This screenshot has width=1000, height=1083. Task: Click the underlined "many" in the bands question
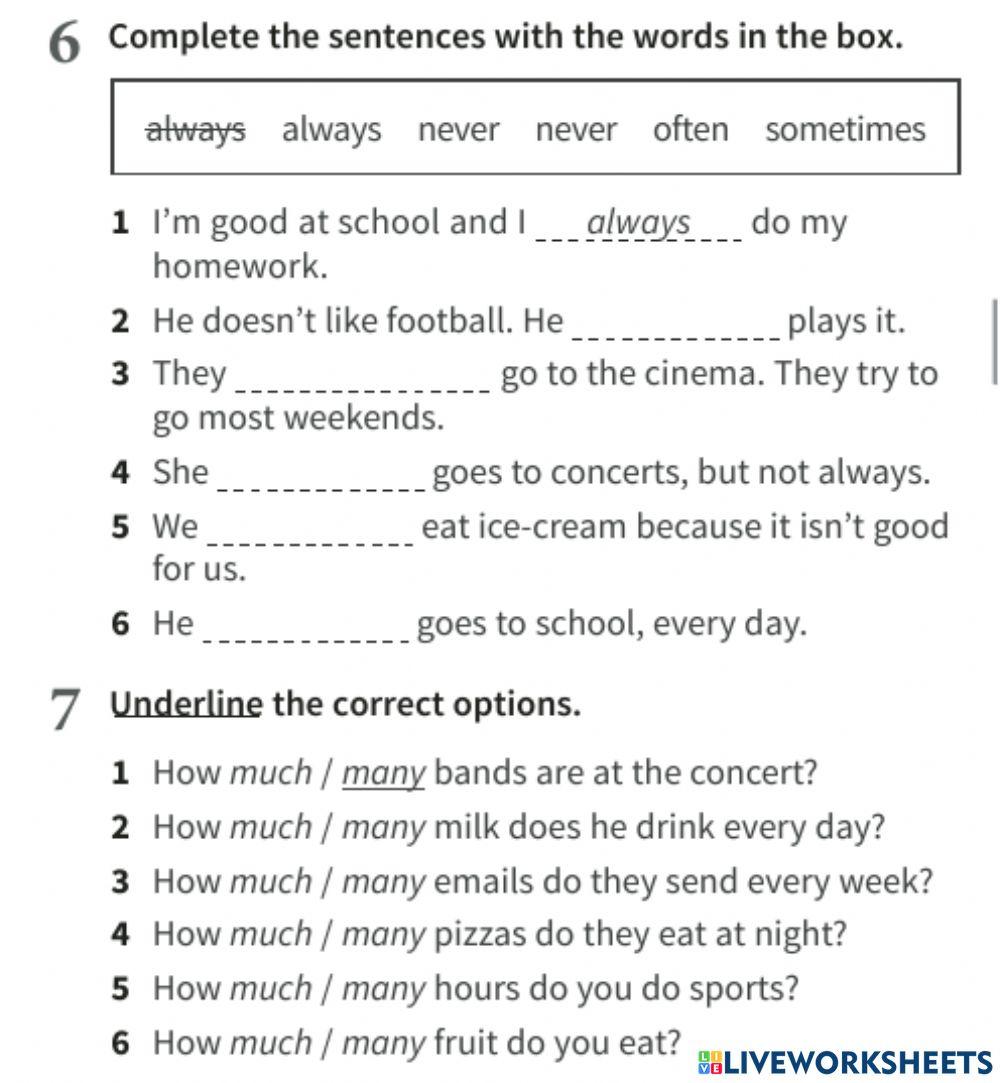pos(384,774)
